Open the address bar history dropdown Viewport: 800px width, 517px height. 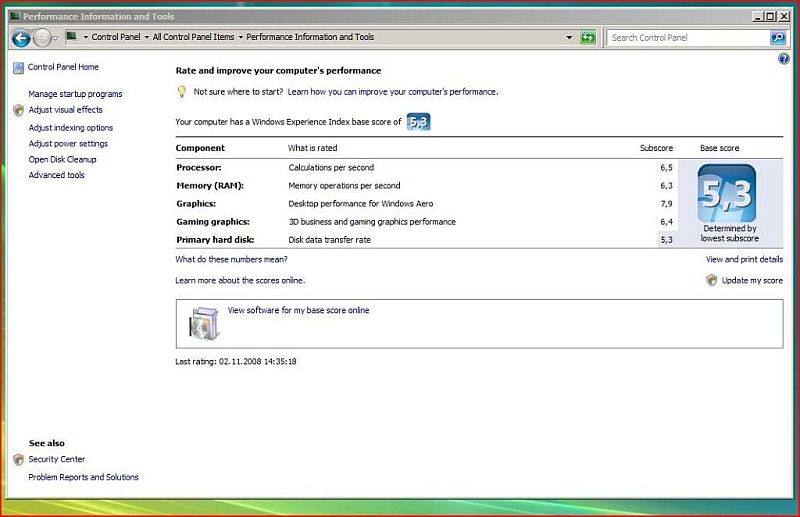pyautogui.click(x=569, y=37)
